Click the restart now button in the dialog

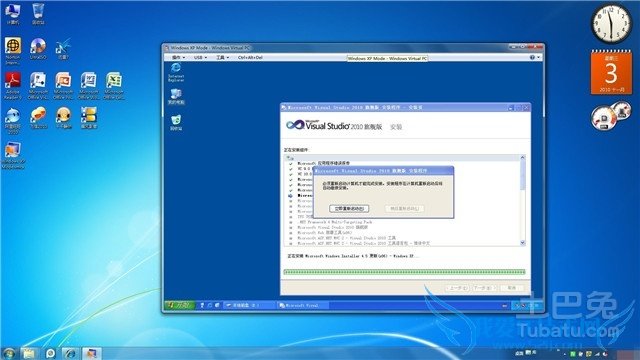pos(349,209)
